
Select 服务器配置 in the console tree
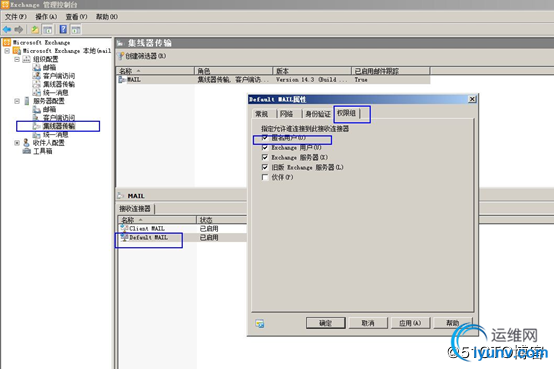(49, 101)
